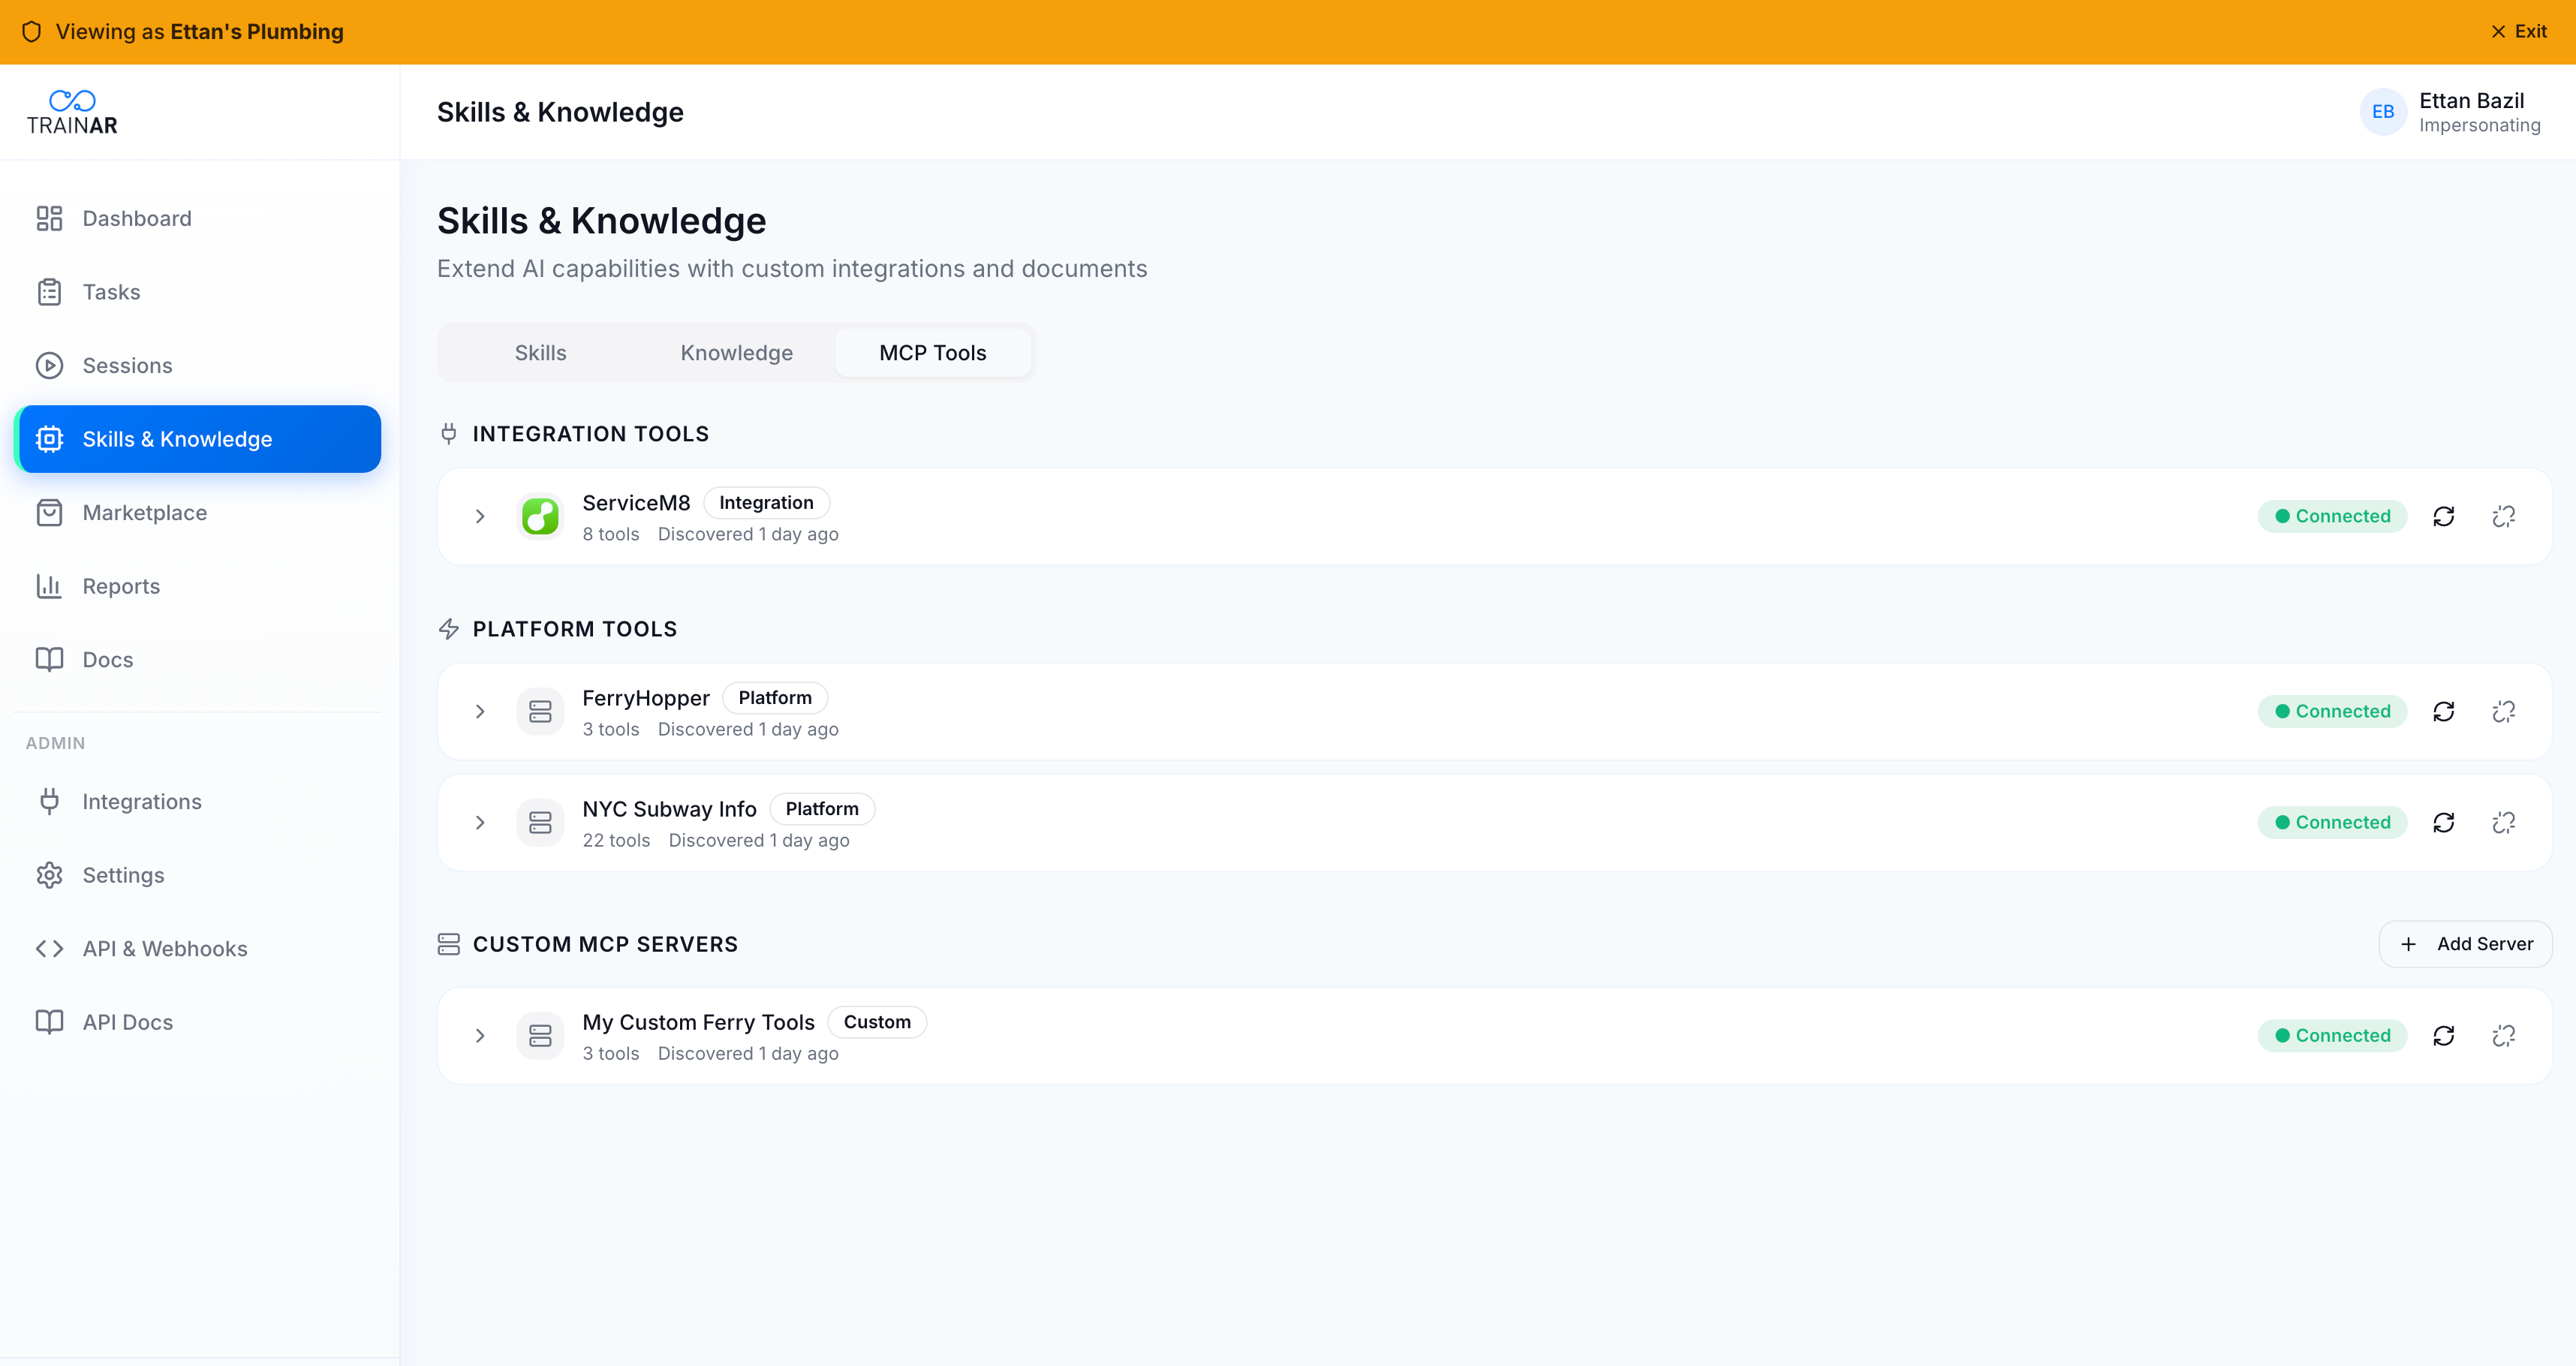
Task: Open the Sessions panel from the sidebar
Action: tap(127, 365)
